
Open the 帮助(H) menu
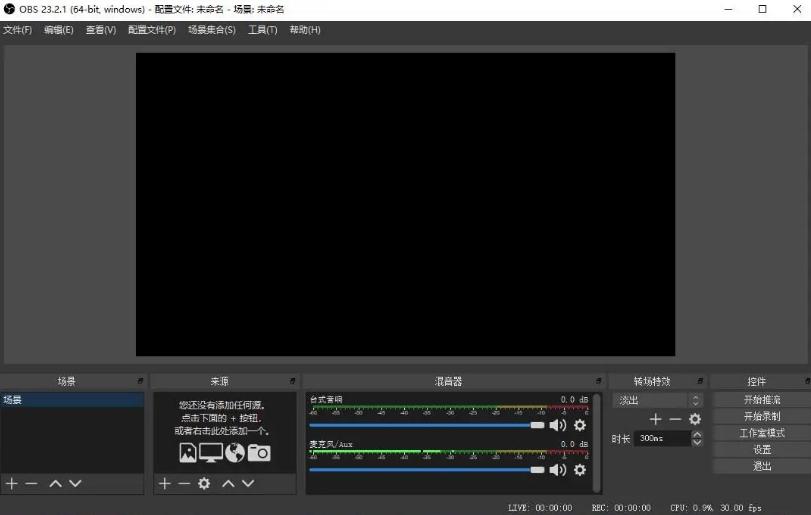coord(305,30)
